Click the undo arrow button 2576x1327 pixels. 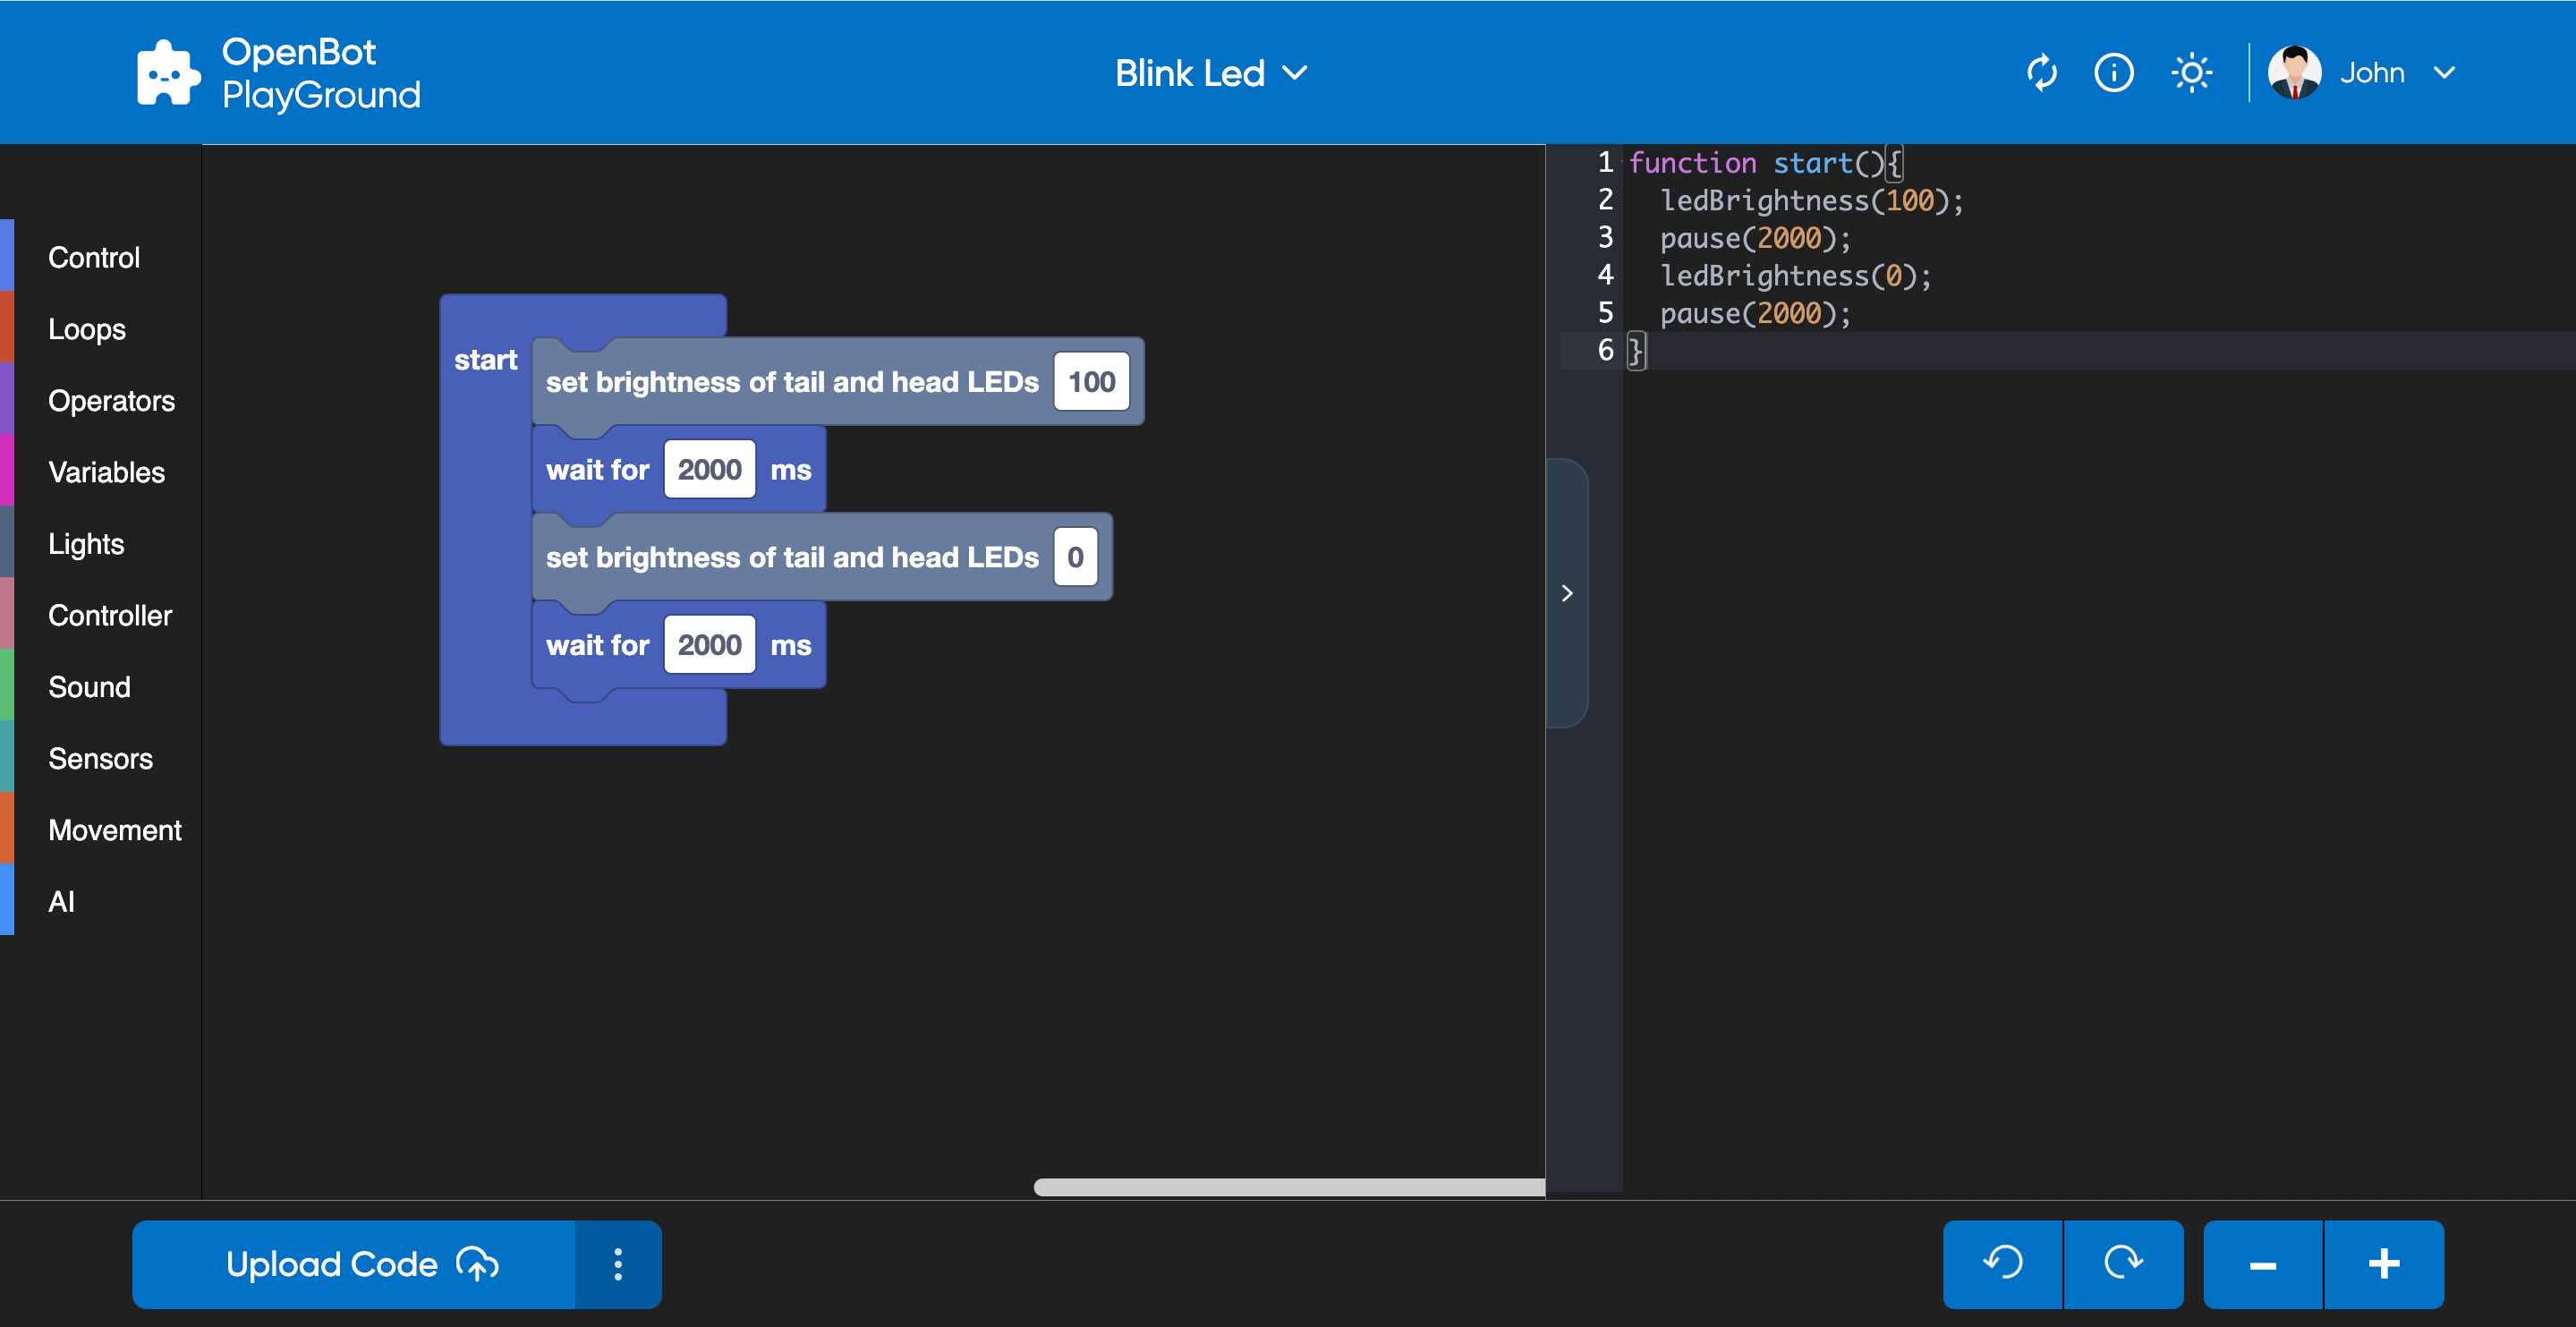2002,1264
